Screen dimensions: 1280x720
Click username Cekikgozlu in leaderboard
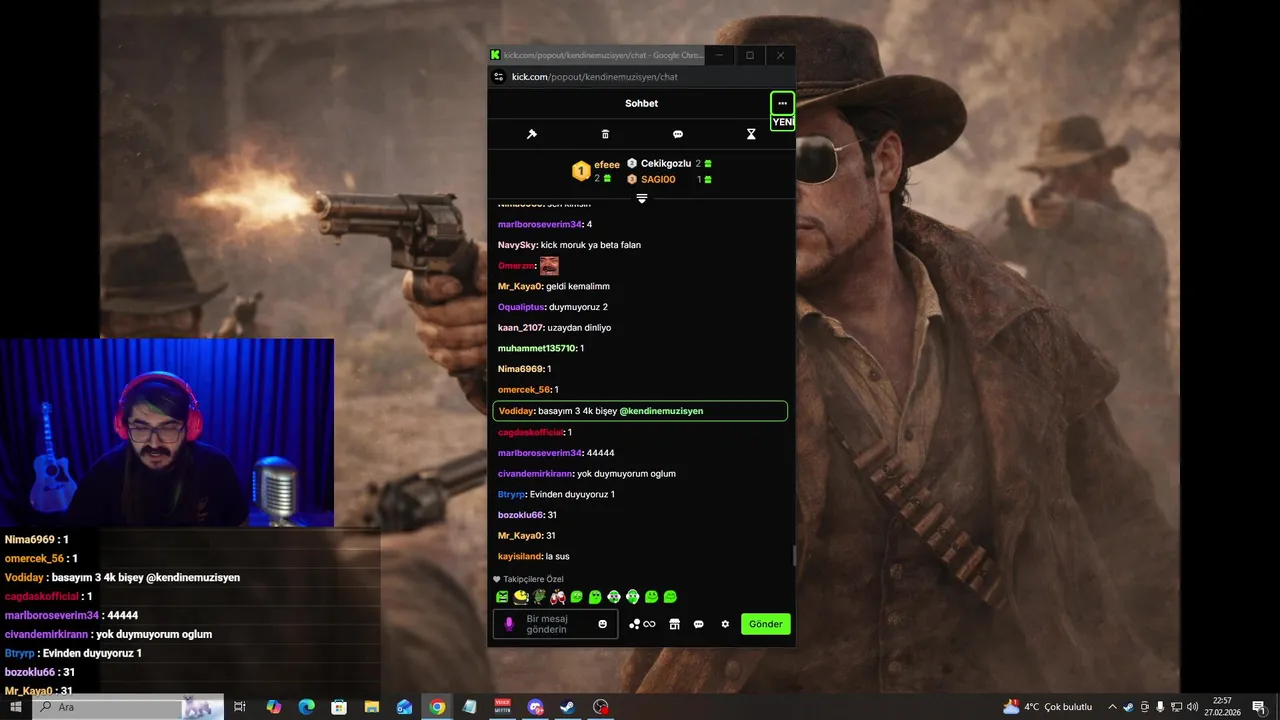[x=666, y=163]
